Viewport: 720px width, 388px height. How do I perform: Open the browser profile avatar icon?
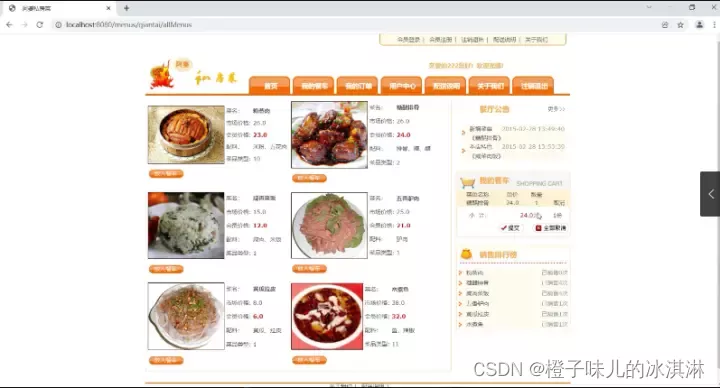point(699,25)
